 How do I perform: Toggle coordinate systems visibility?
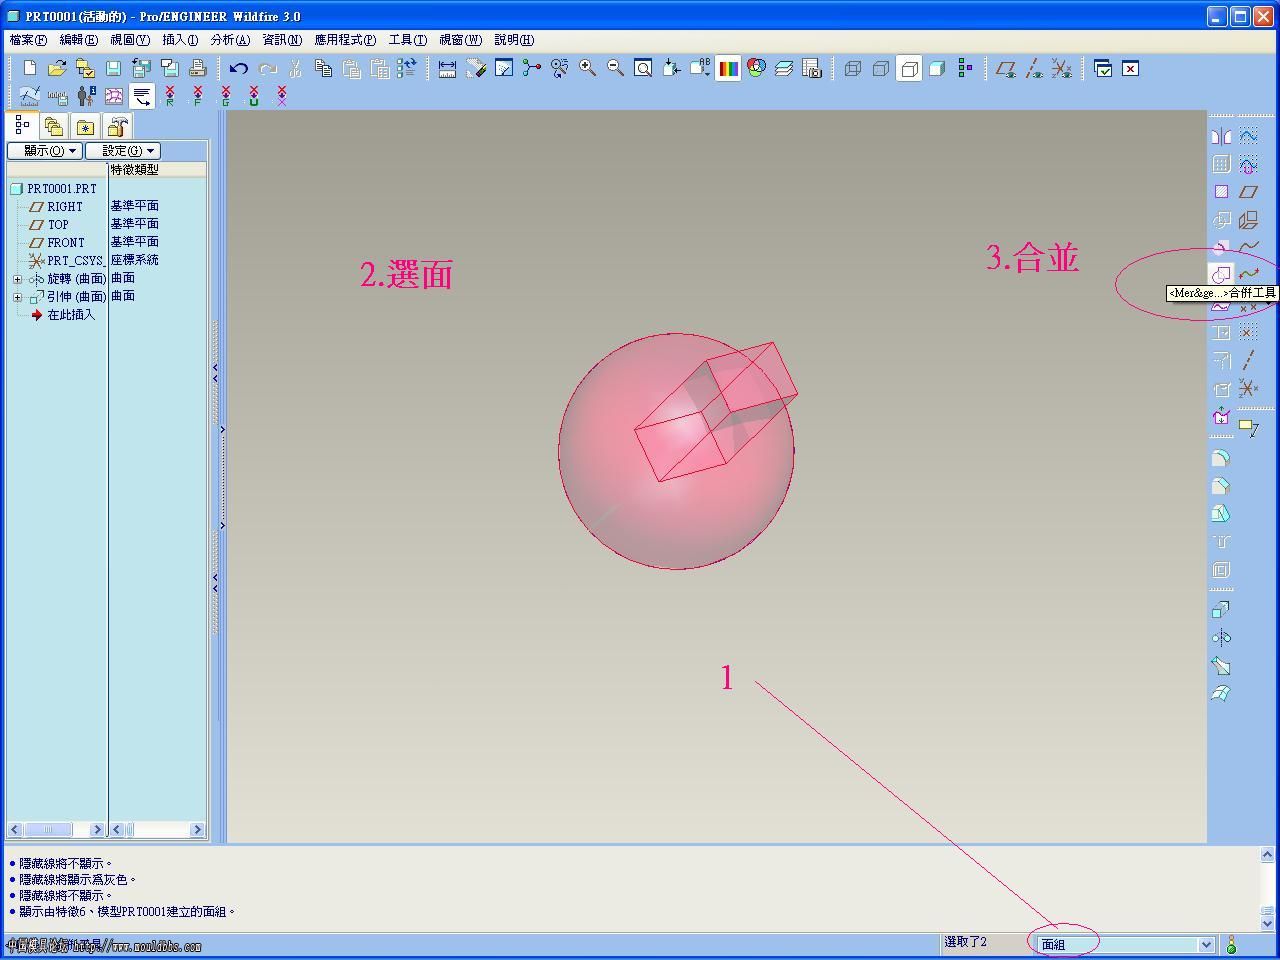pos(1062,68)
